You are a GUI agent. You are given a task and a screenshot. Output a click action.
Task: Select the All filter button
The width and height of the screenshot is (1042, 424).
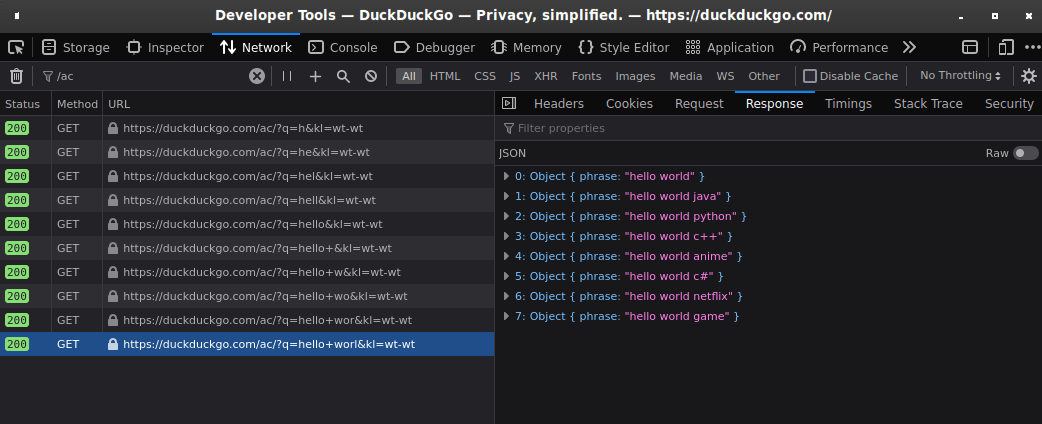(409, 76)
